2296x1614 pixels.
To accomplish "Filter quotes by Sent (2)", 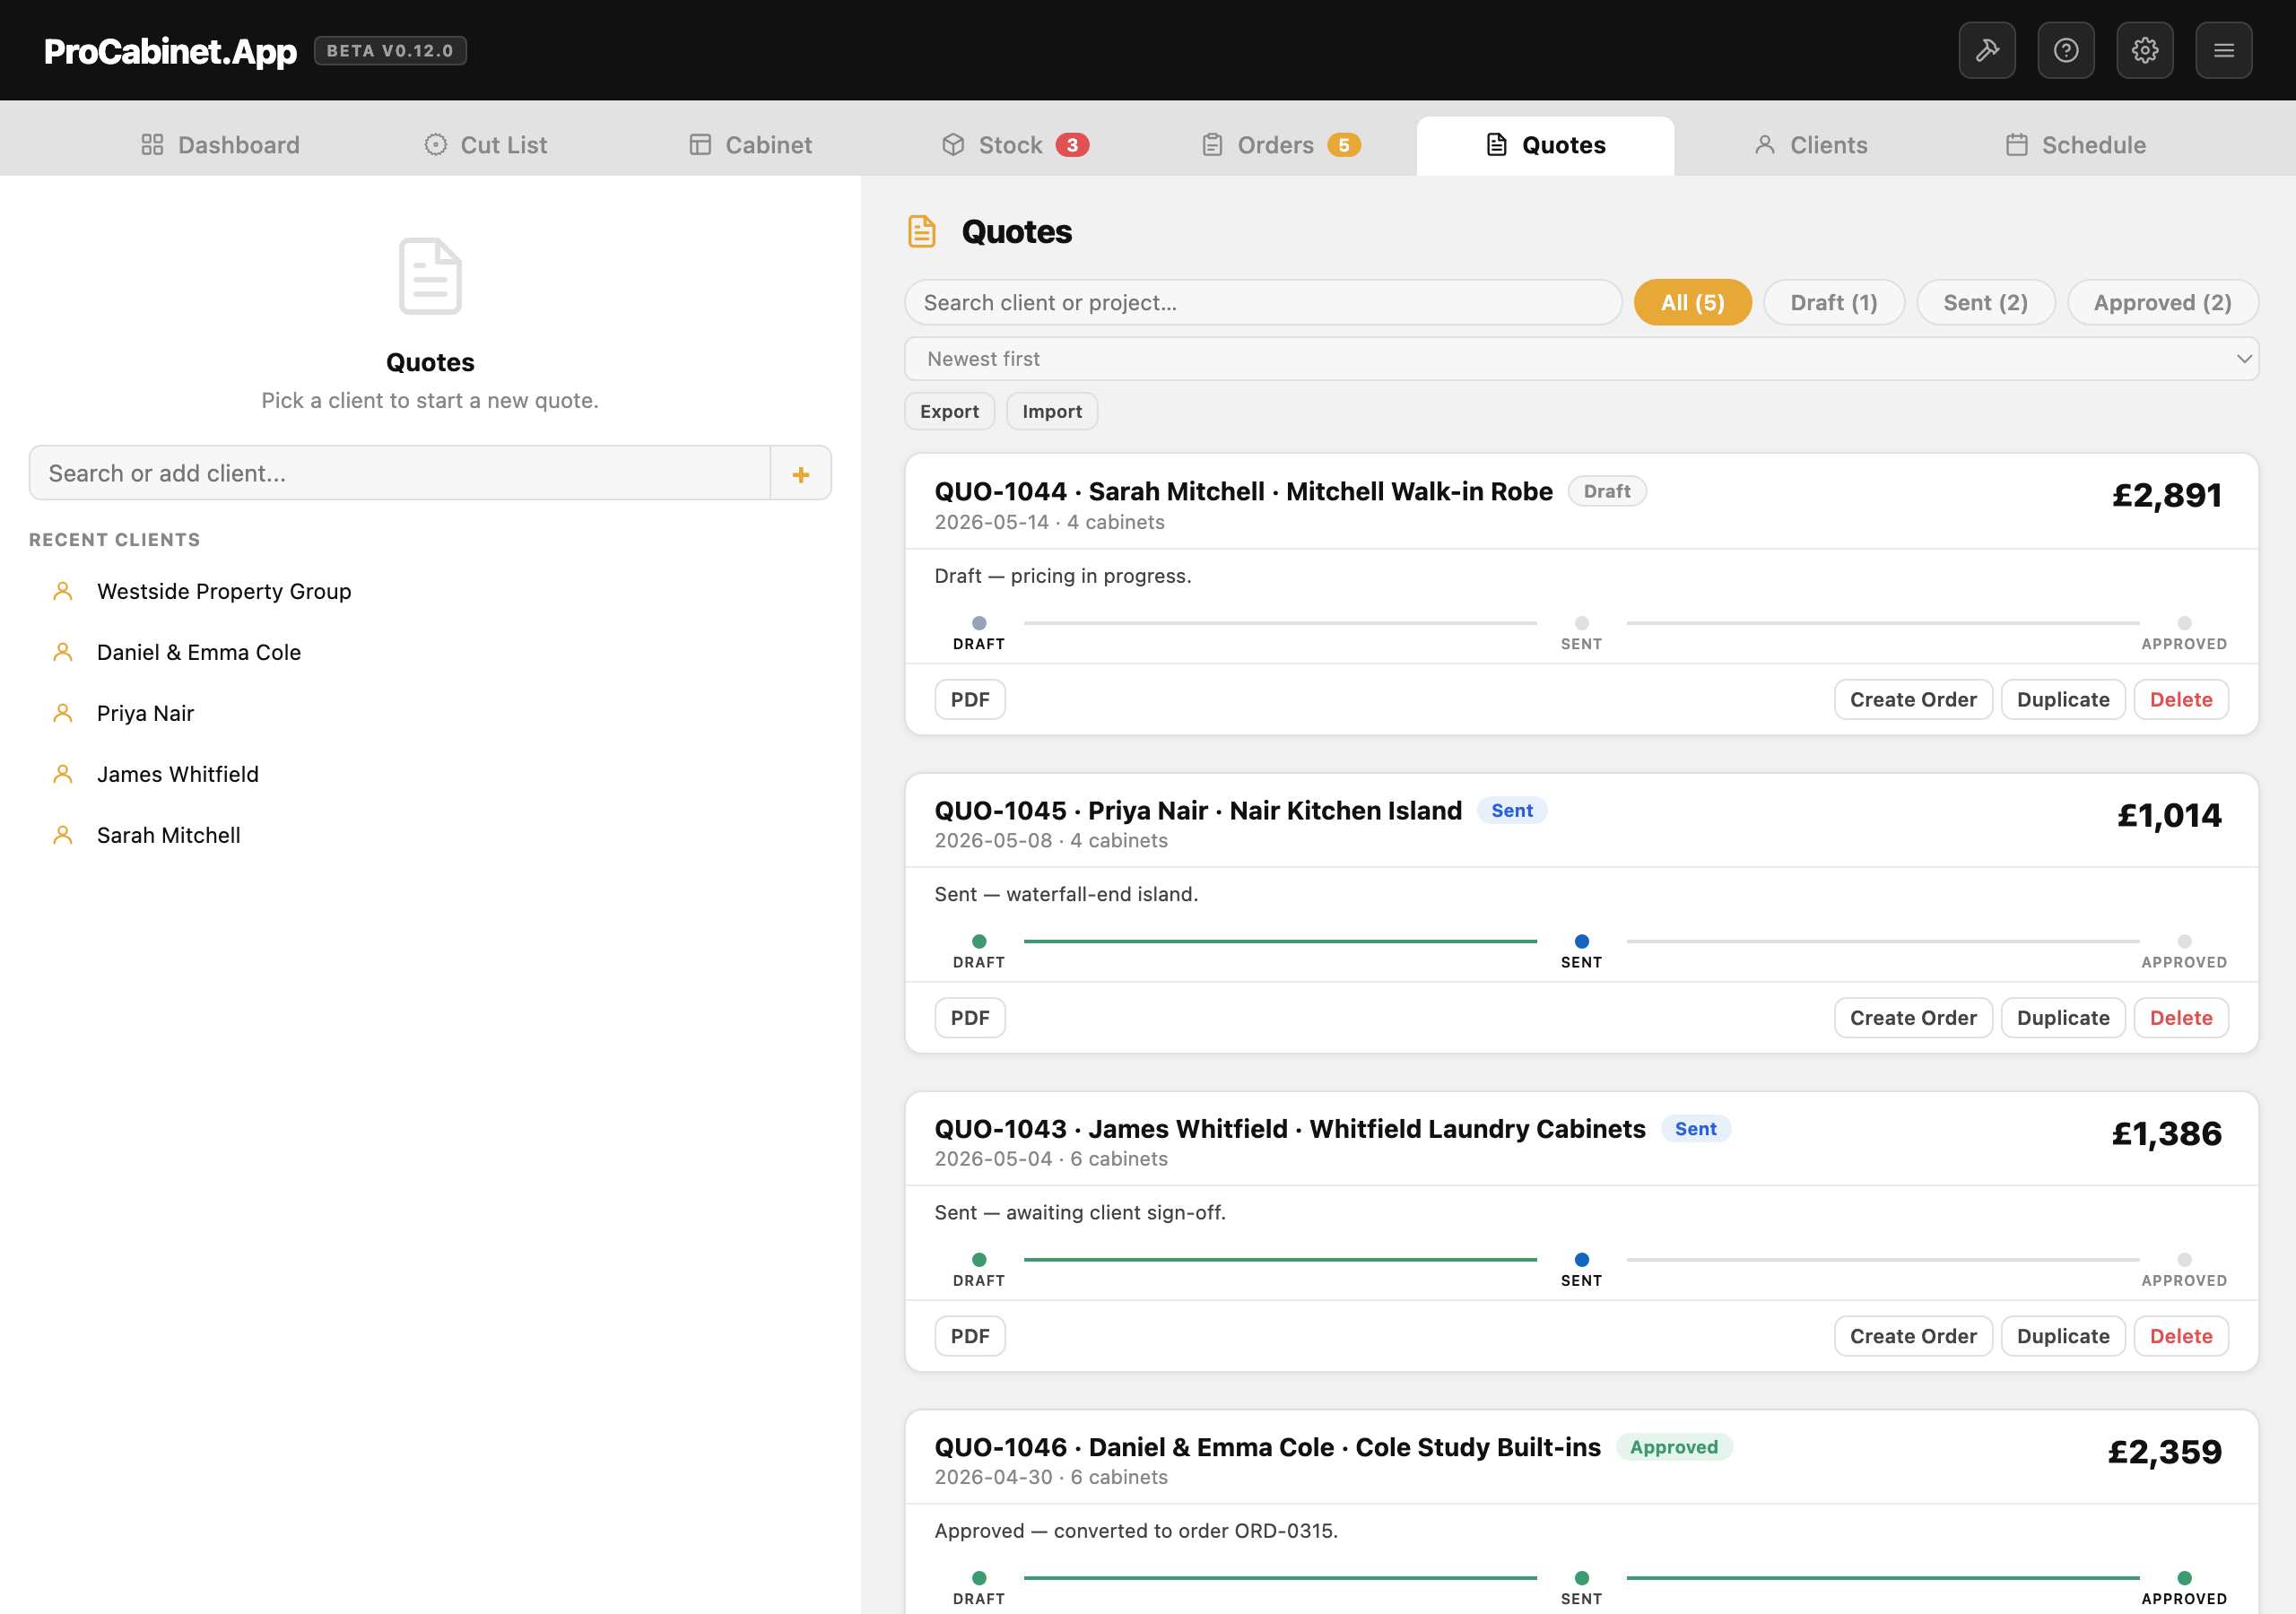I will click(1985, 302).
